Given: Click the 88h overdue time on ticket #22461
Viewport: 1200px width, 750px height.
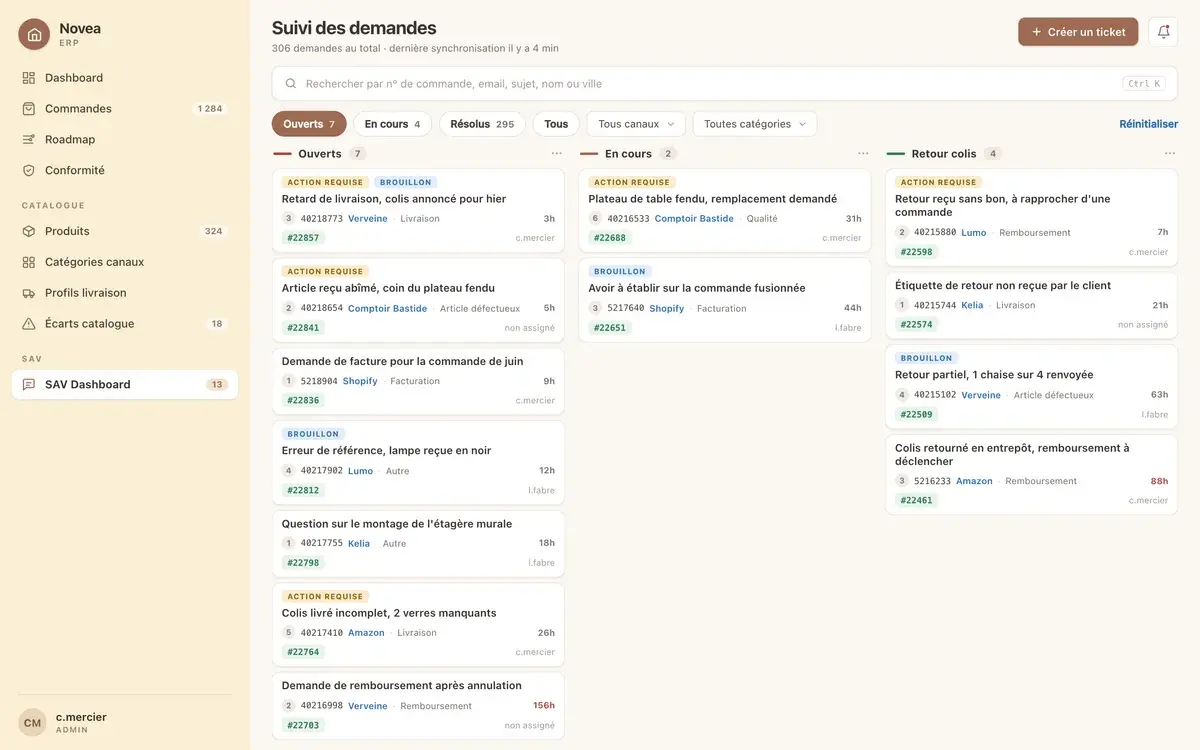Looking at the screenshot, I should point(1159,481).
